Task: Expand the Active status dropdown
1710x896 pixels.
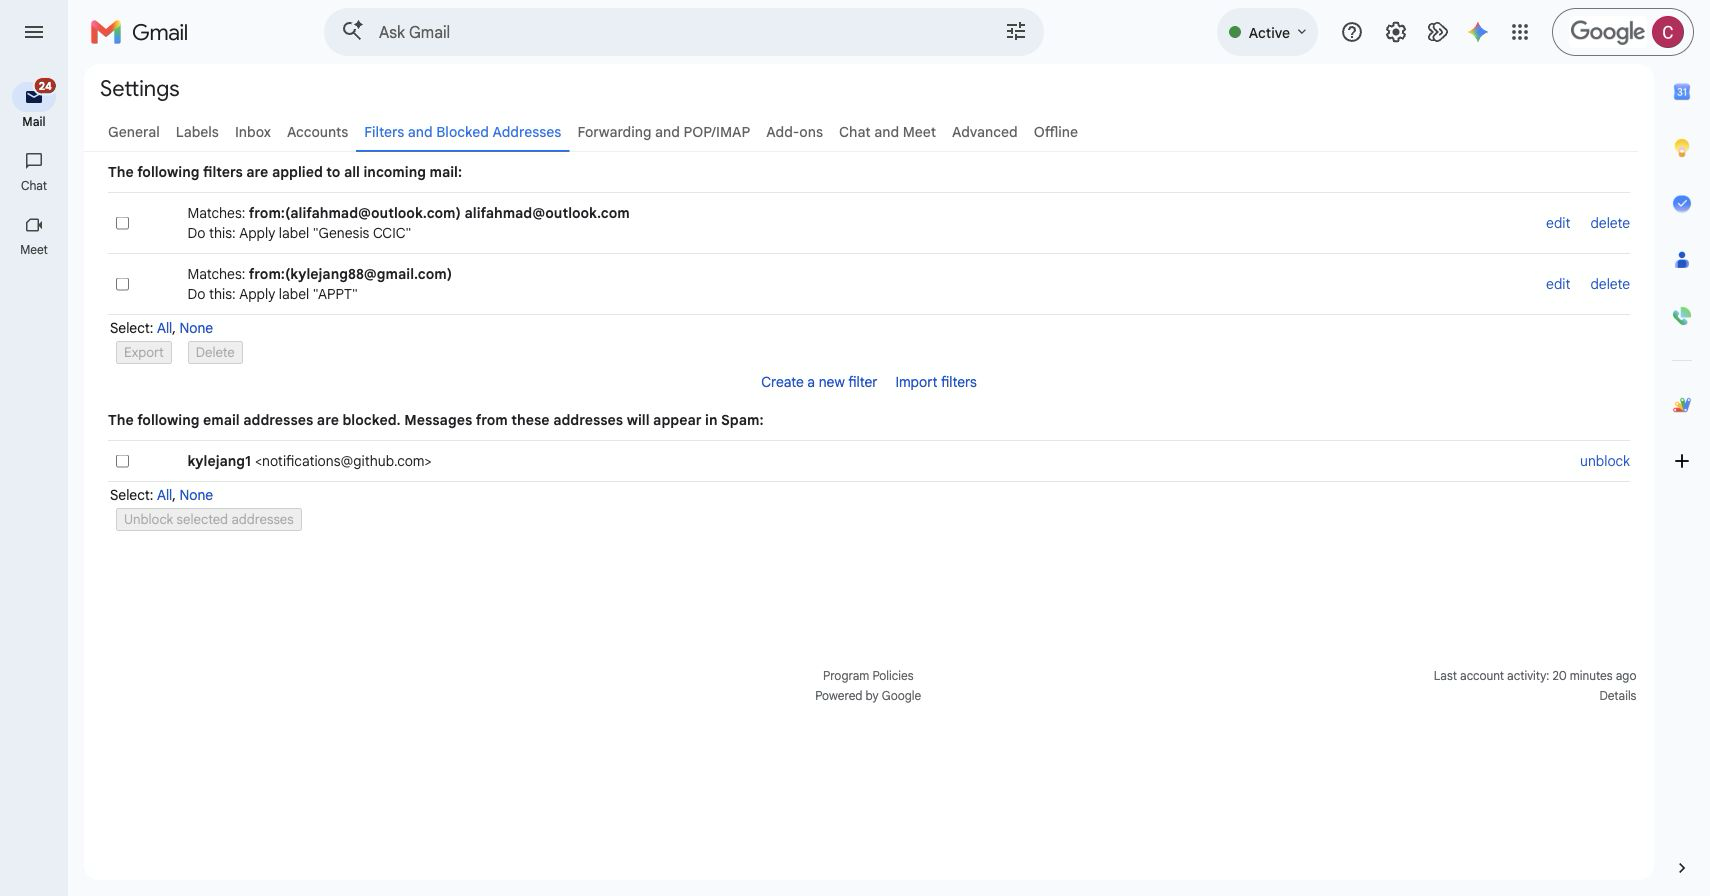Action: pyautogui.click(x=1267, y=32)
